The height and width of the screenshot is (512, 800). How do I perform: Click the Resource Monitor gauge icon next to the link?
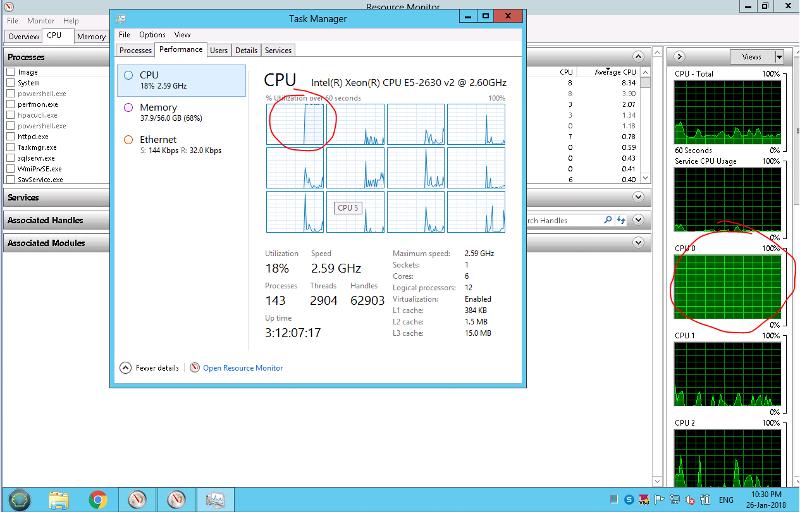[194, 368]
